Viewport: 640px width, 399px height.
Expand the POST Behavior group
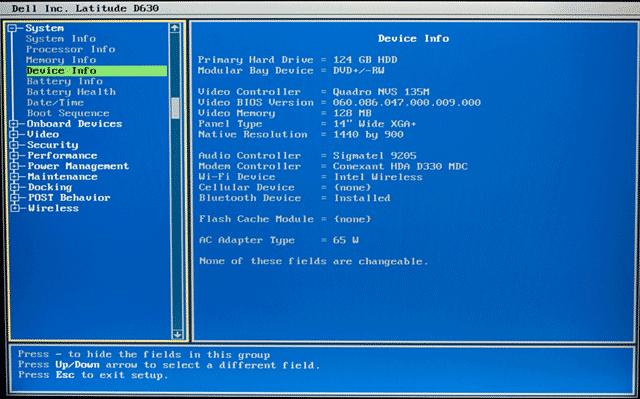click(15, 197)
